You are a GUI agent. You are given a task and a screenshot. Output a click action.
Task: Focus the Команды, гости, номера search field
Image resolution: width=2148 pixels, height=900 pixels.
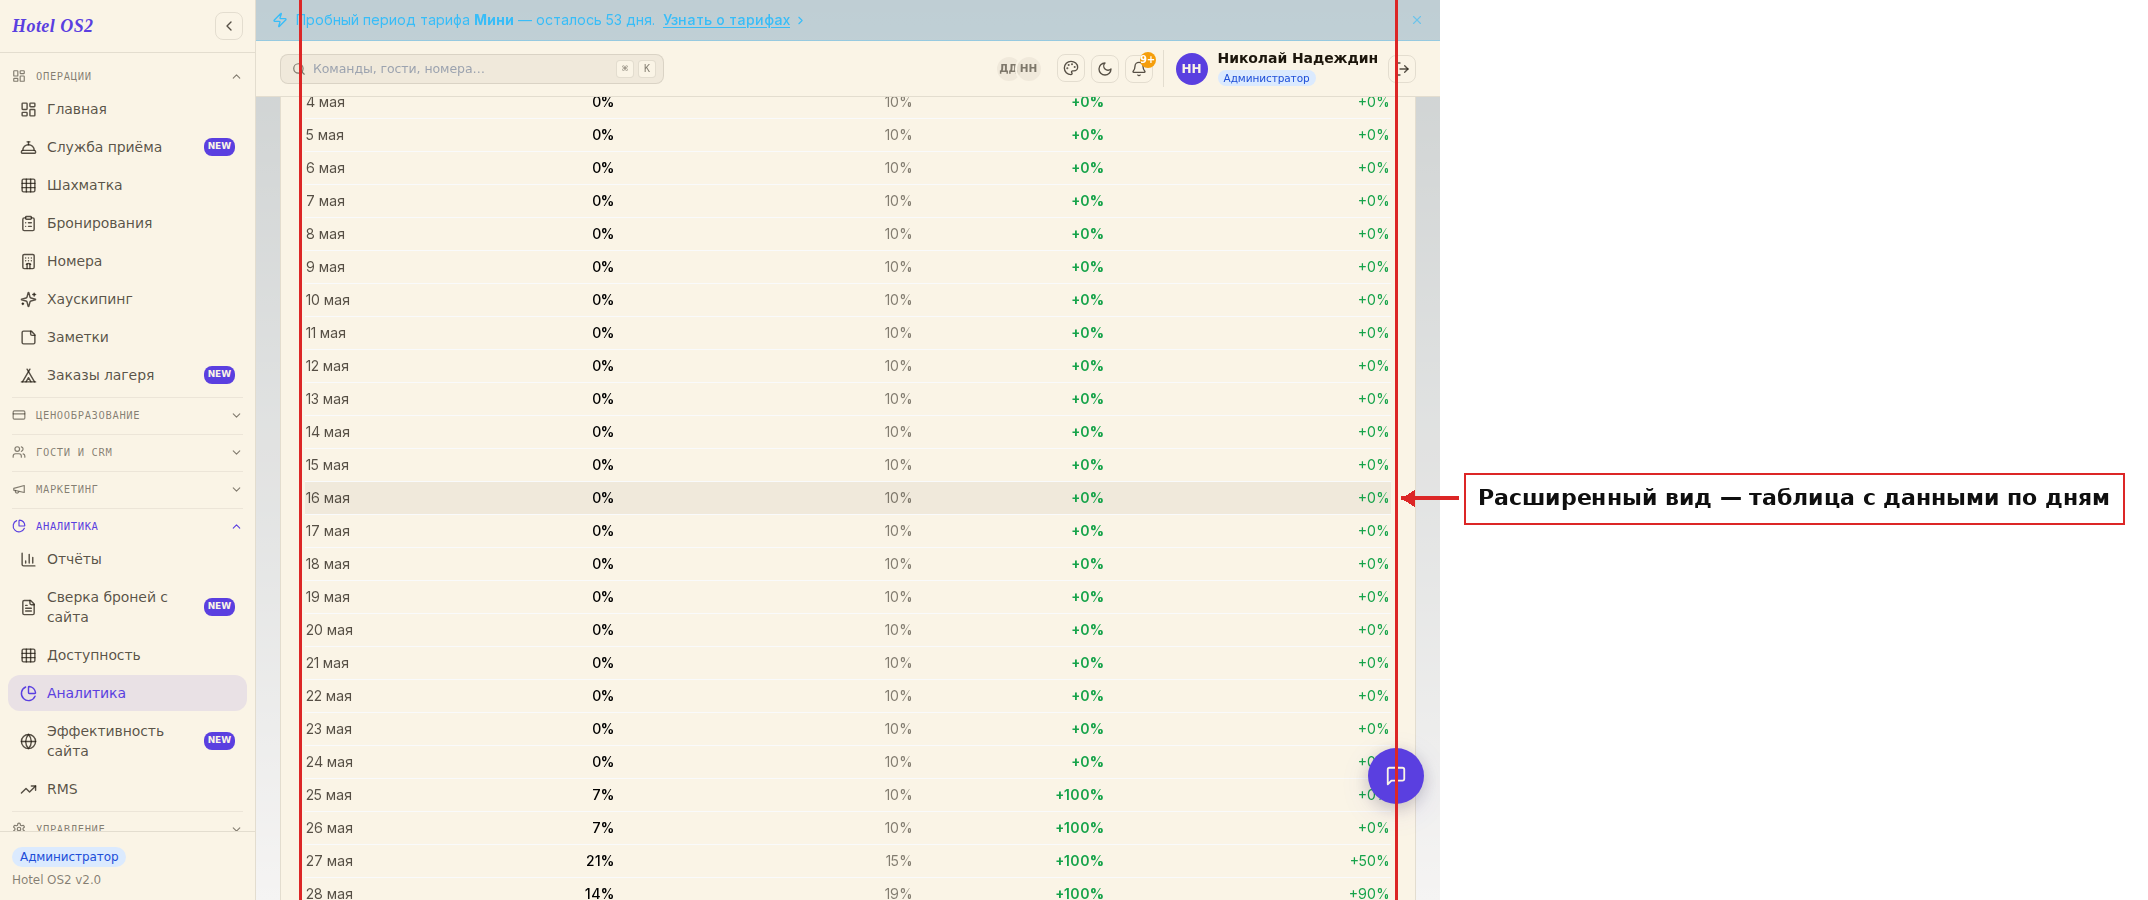472,69
